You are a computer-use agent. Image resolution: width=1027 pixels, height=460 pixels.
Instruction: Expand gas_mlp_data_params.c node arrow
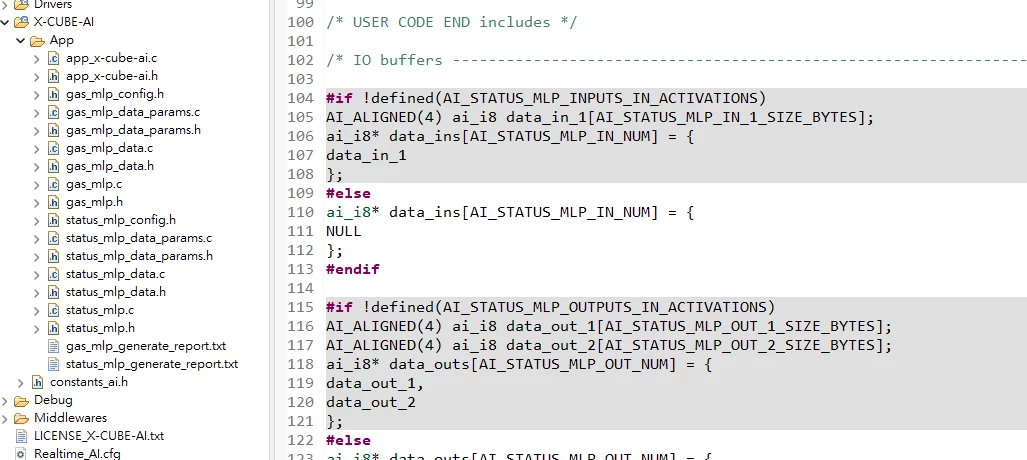(37, 112)
